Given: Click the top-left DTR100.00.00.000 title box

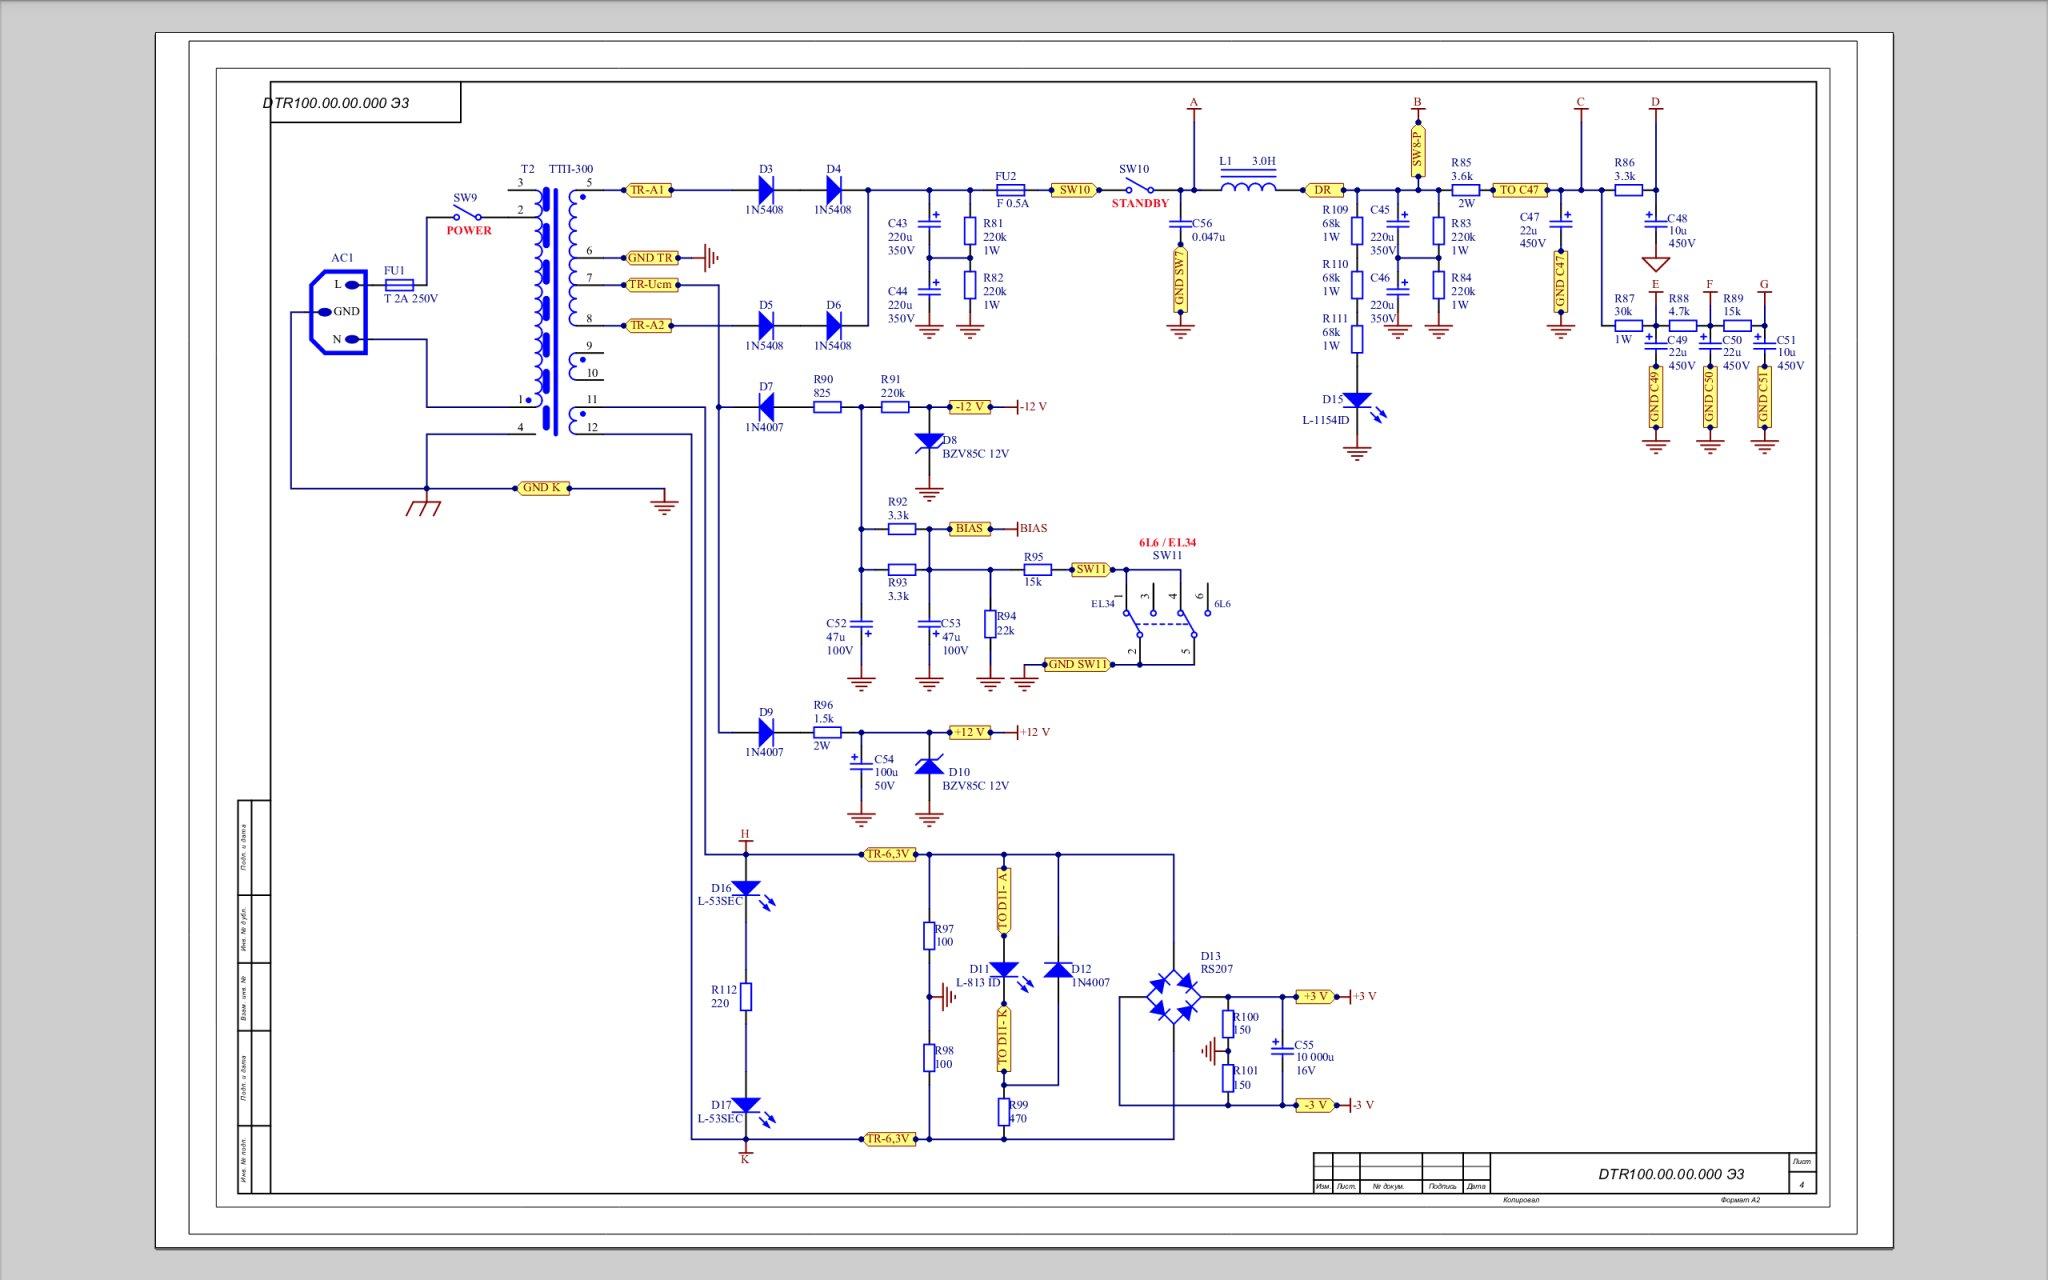Looking at the screenshot, I should pos(364,103).
